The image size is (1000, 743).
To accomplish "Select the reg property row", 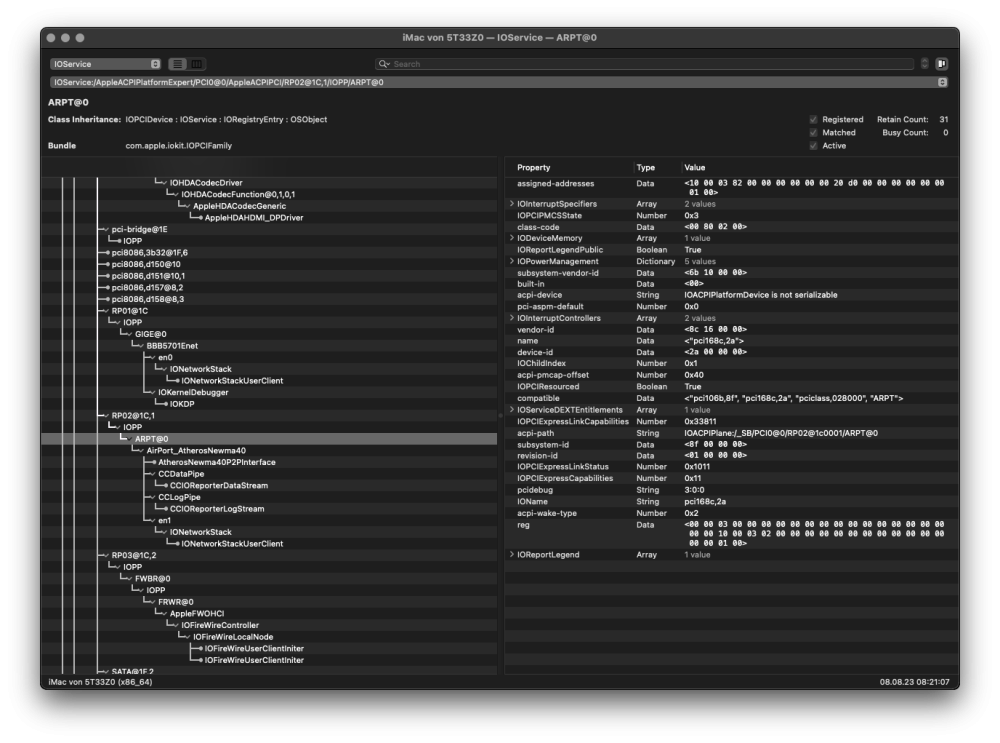I will pyautogui.click(x=732, y=534).
